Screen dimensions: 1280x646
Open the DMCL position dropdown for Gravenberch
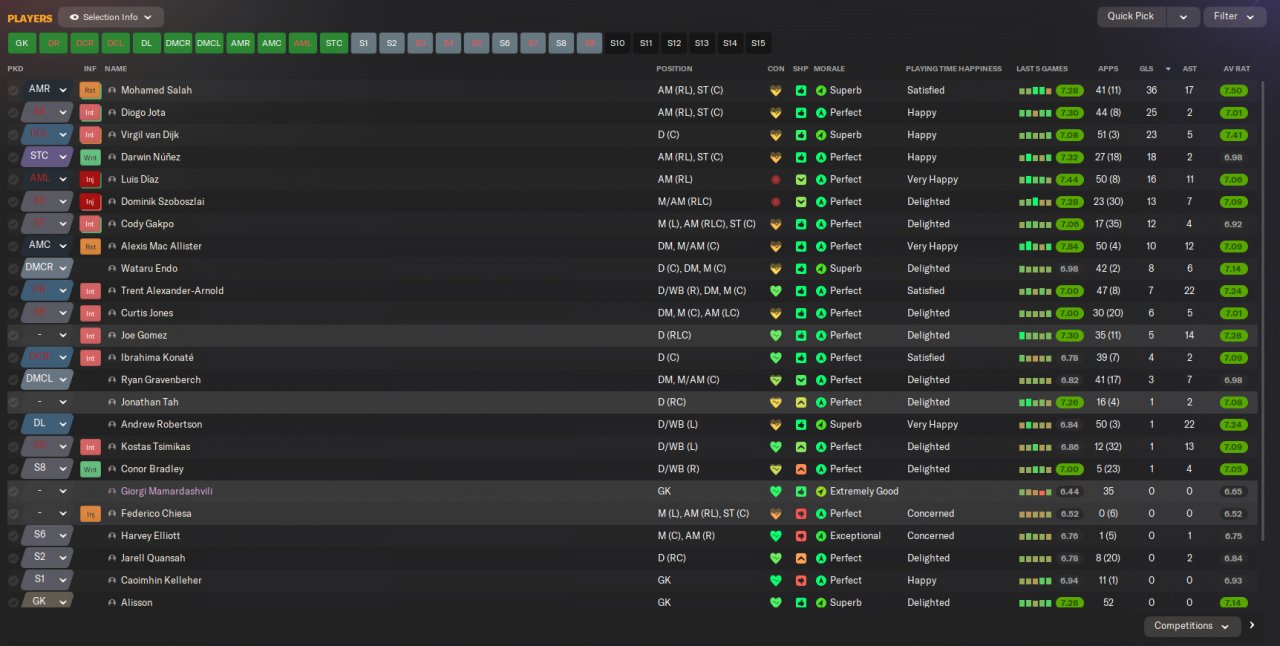point(47,380)
